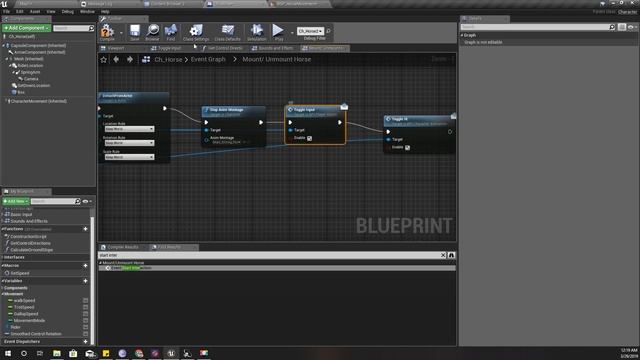The height and width of the screenshot is (360, 640).
Task: Toggle Enable checkbox on Toggle Hit node
Action: pos(407,148)
